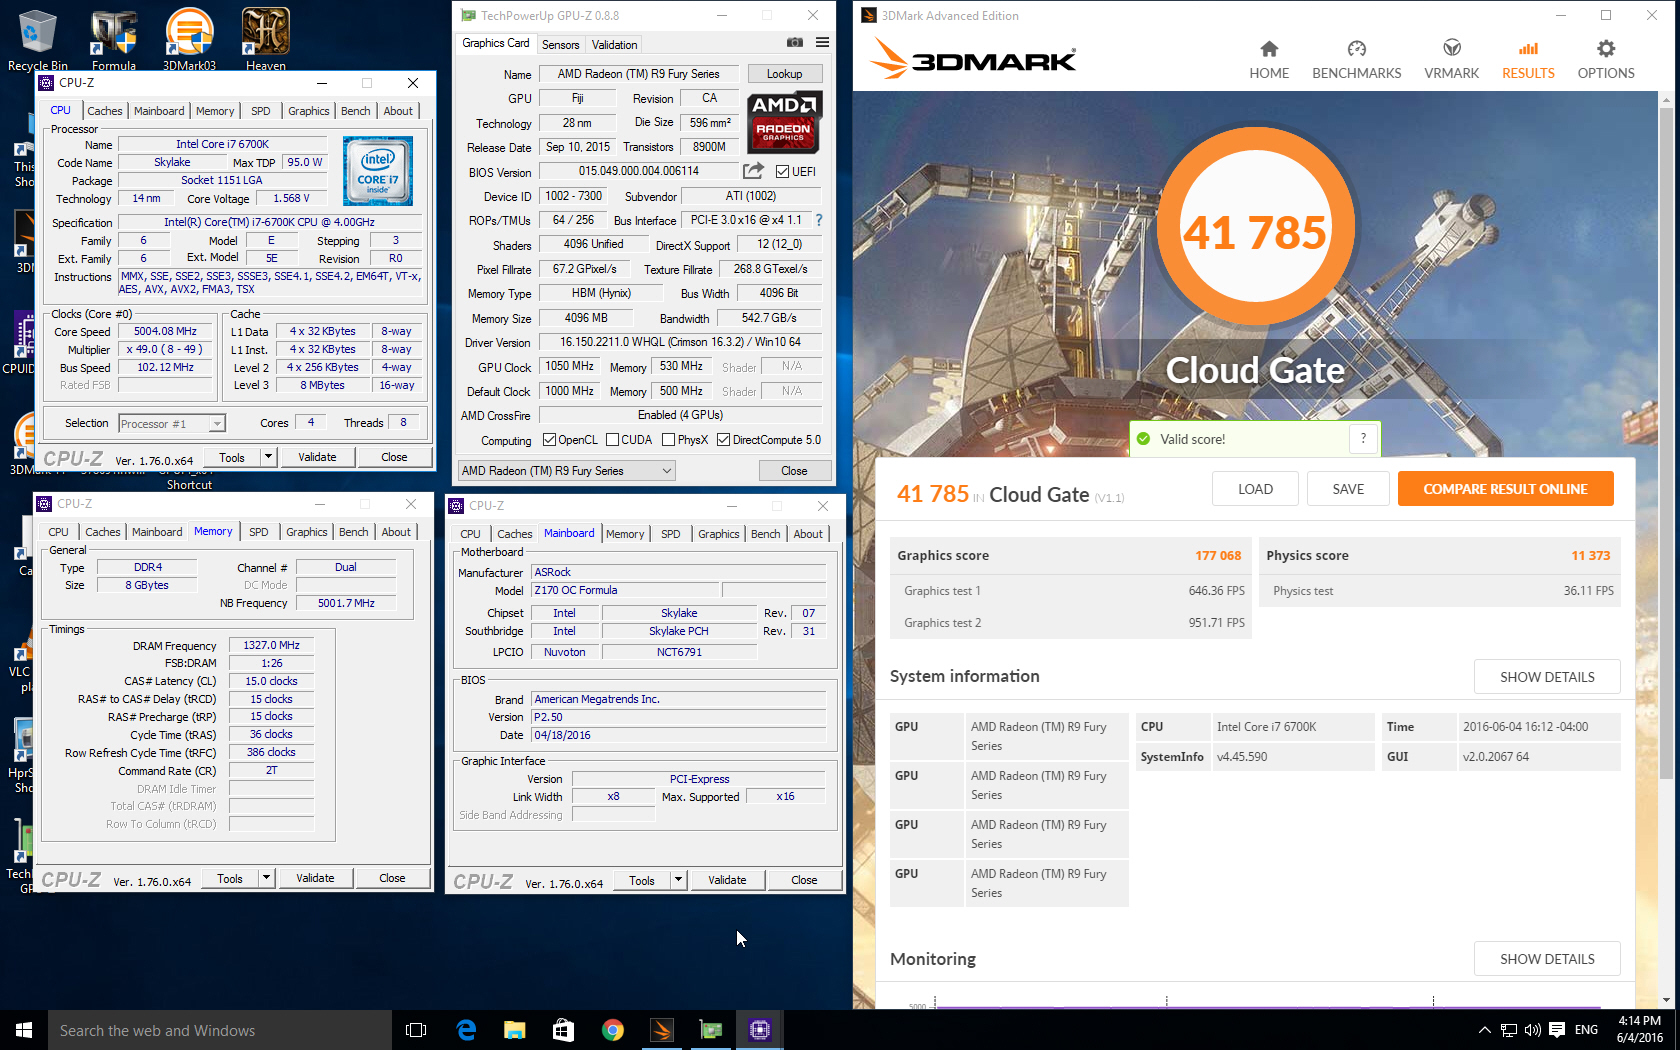The image size is (1680, 1050).
Task: Show details for Monitoring section
Action: tap(1547, 959)
